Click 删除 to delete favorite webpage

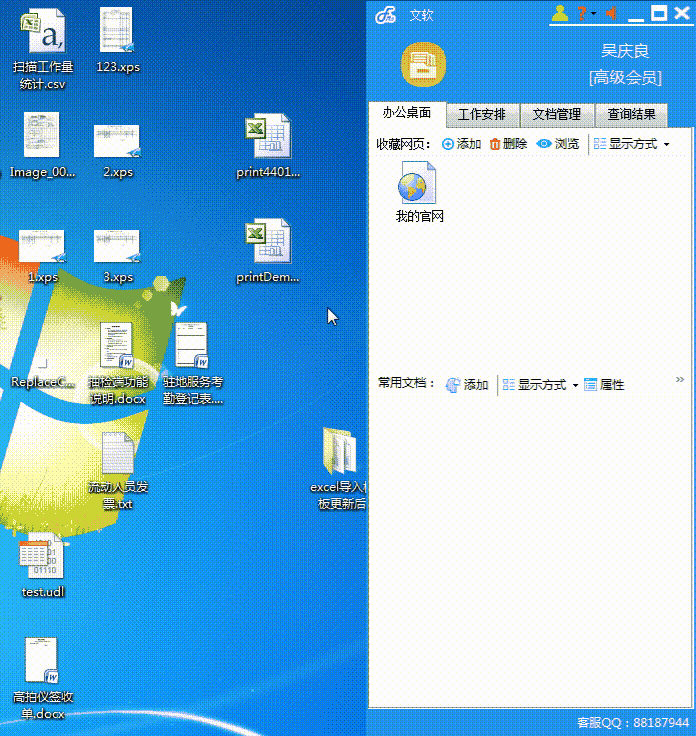click(508, 144)
